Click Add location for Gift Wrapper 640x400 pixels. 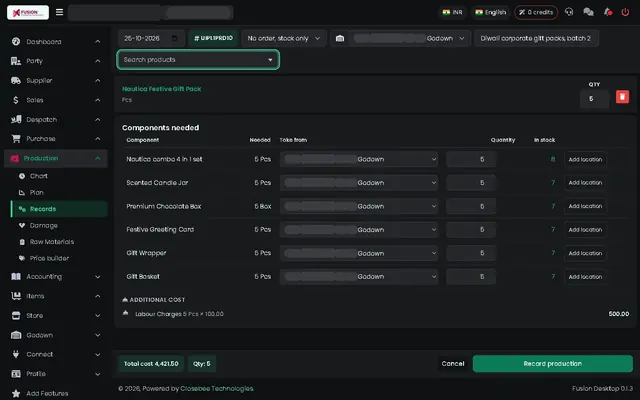[x=585, y=253]
